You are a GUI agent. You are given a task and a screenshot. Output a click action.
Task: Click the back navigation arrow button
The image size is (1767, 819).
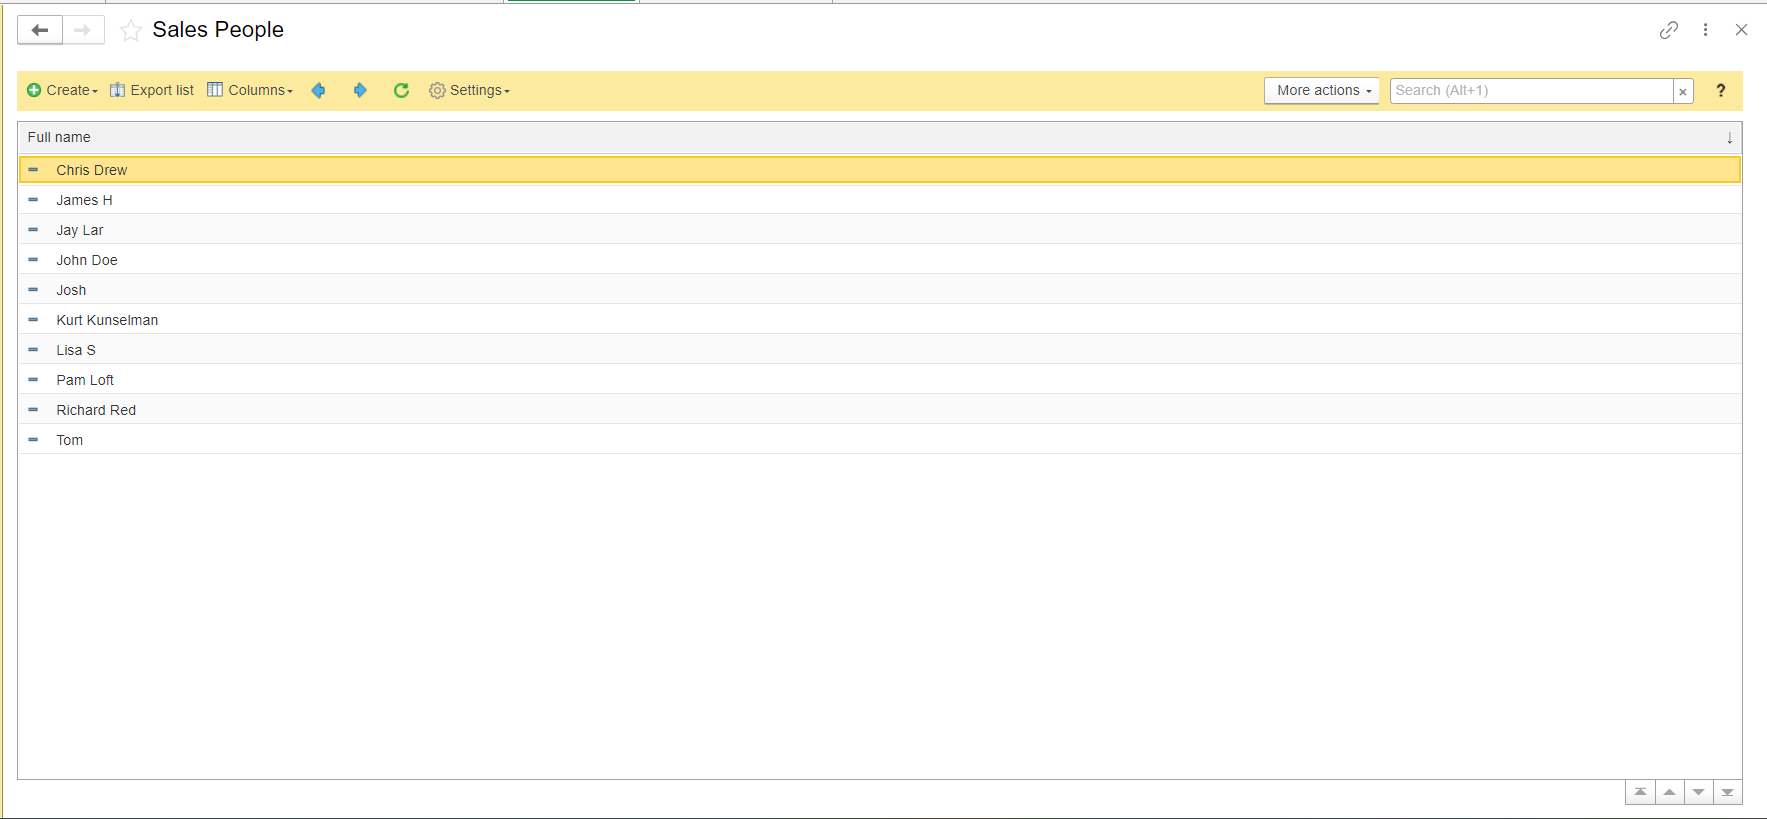click(40, 30)
